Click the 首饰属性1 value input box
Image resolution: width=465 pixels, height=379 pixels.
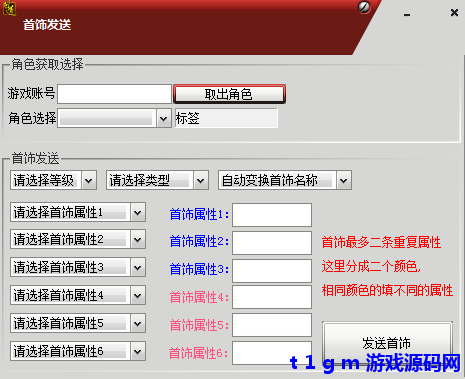(272, 215)
